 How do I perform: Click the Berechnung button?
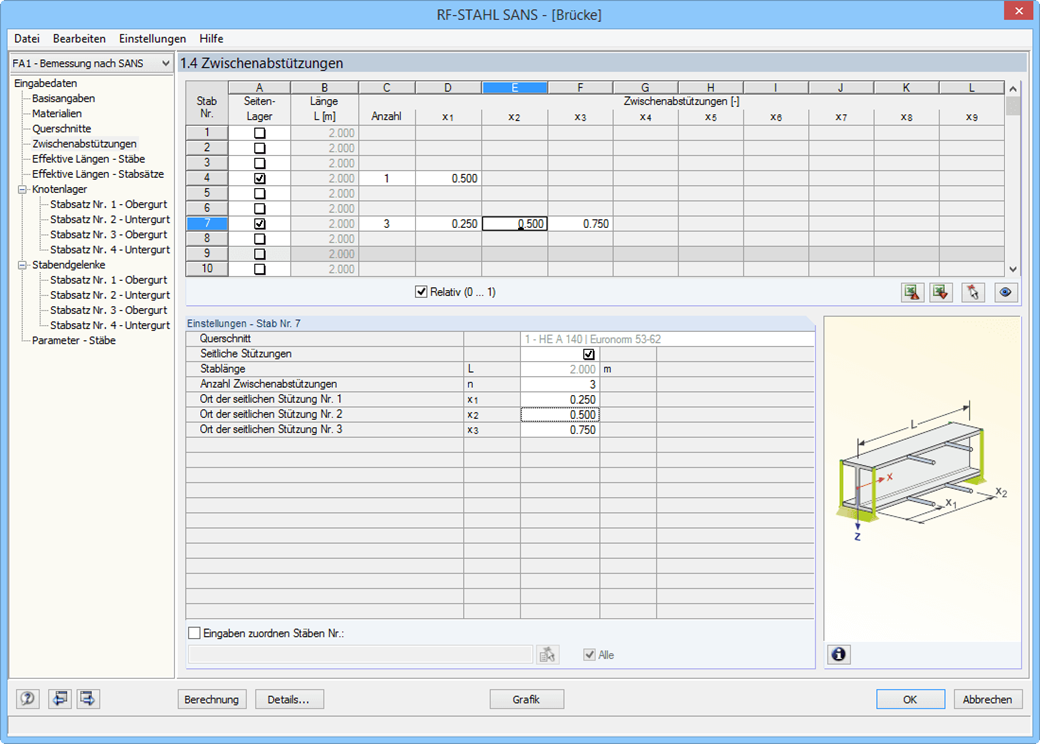[212, 700]
